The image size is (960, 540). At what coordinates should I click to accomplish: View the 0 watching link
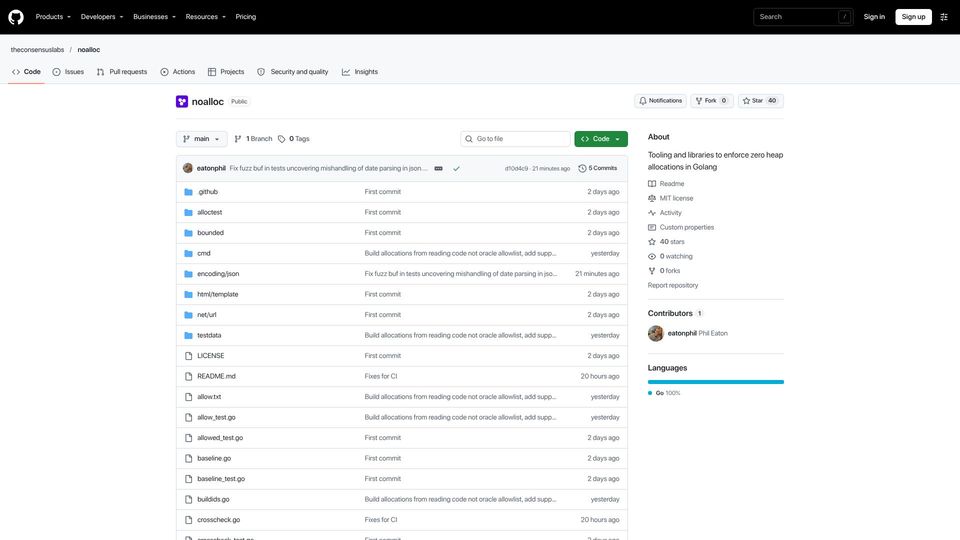tap(670, 257)
